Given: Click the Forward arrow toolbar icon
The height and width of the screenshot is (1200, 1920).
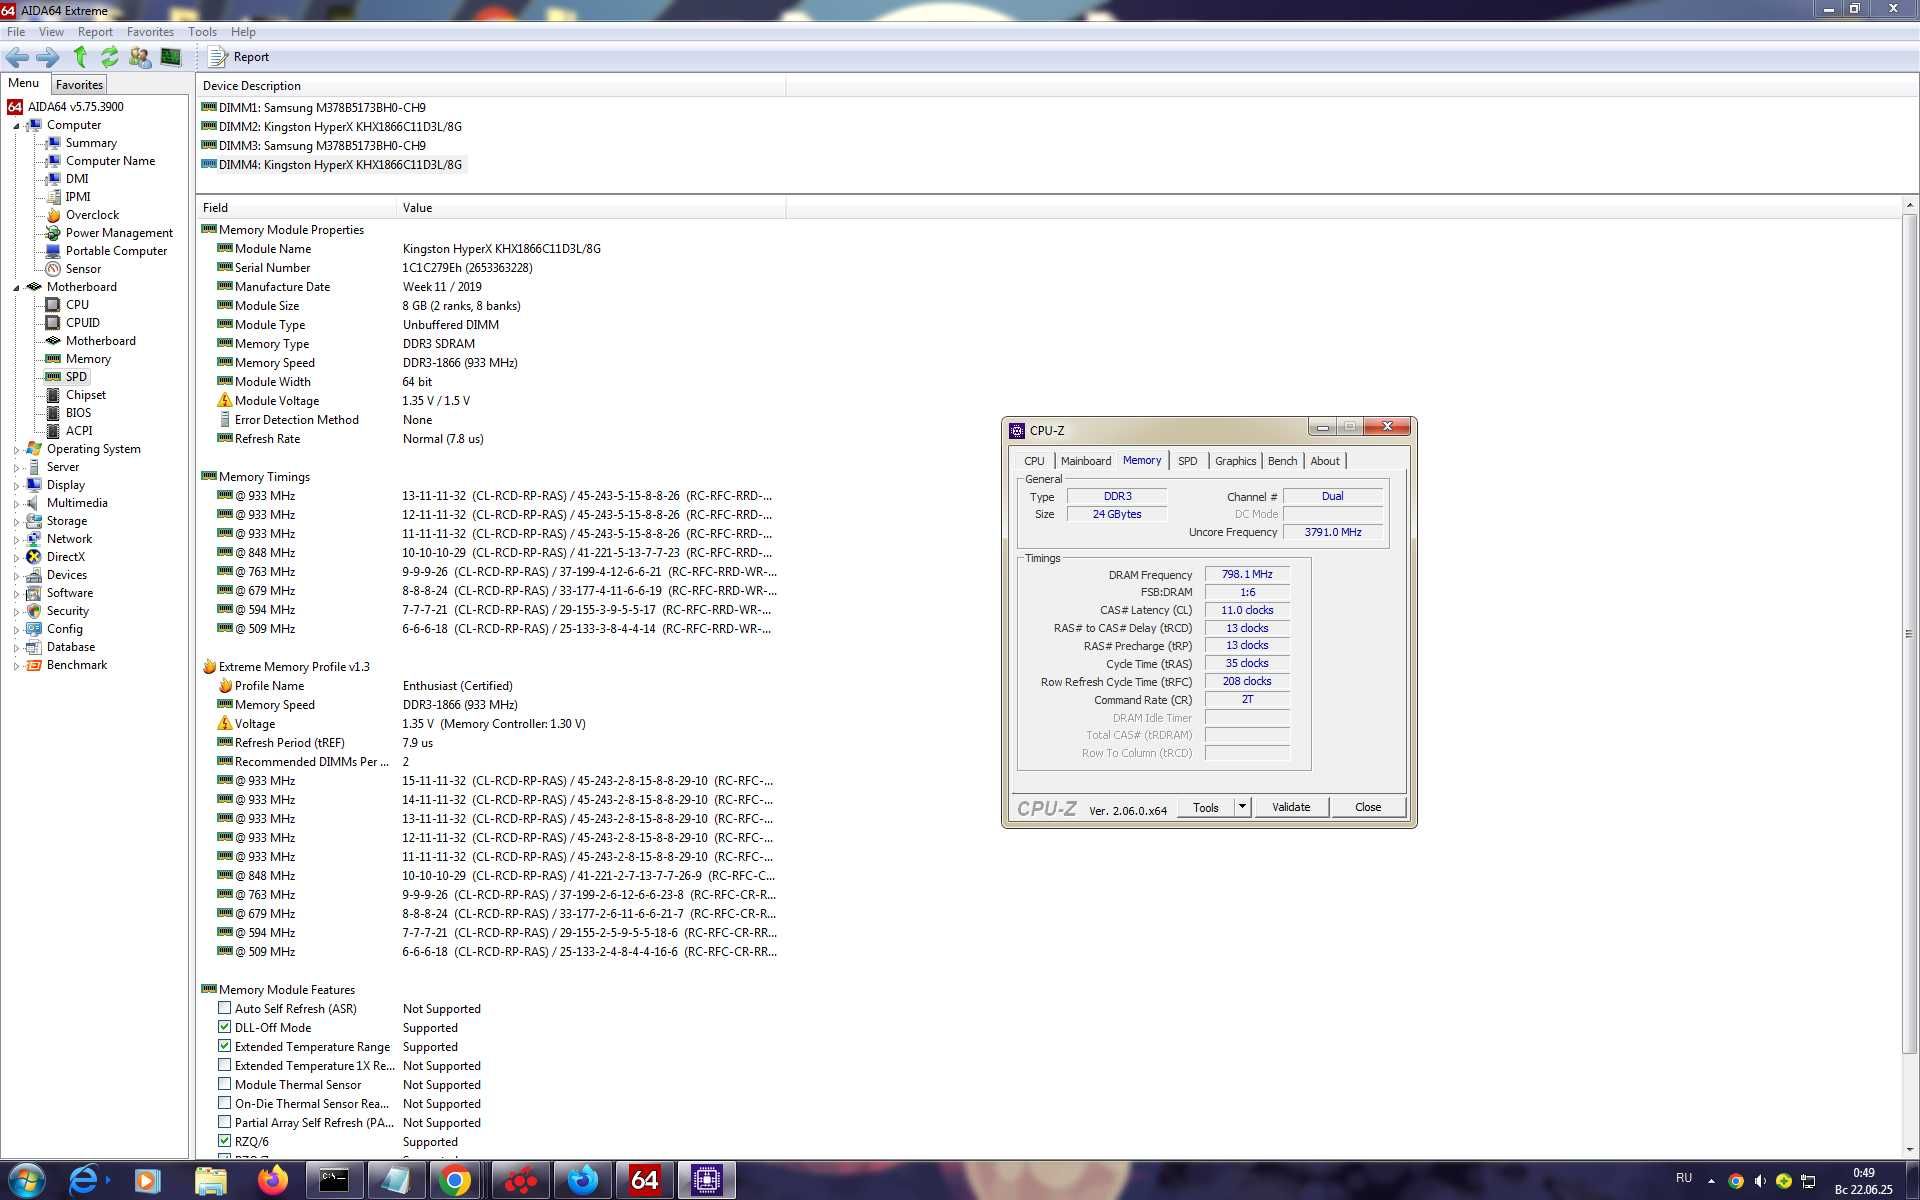Looking at the screenshot, I should click(47, 57).
